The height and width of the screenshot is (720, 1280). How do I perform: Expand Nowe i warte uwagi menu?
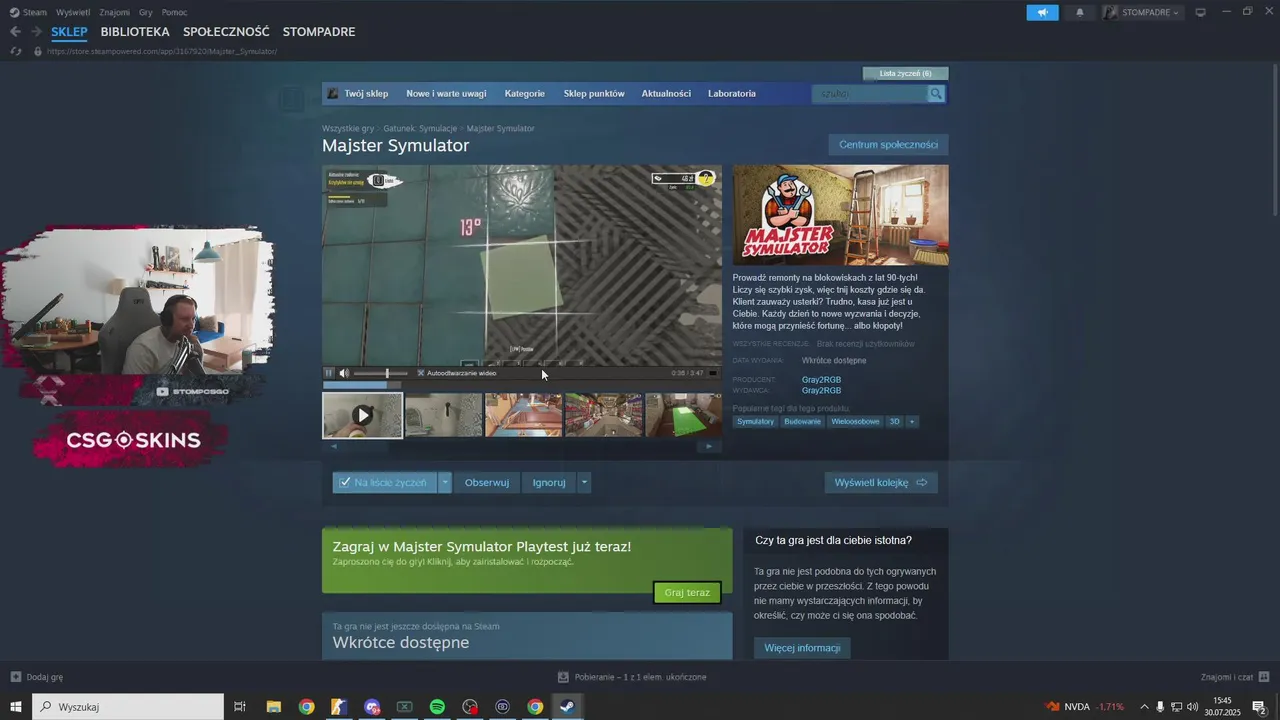pyautogui.click(x=446, y=94)
